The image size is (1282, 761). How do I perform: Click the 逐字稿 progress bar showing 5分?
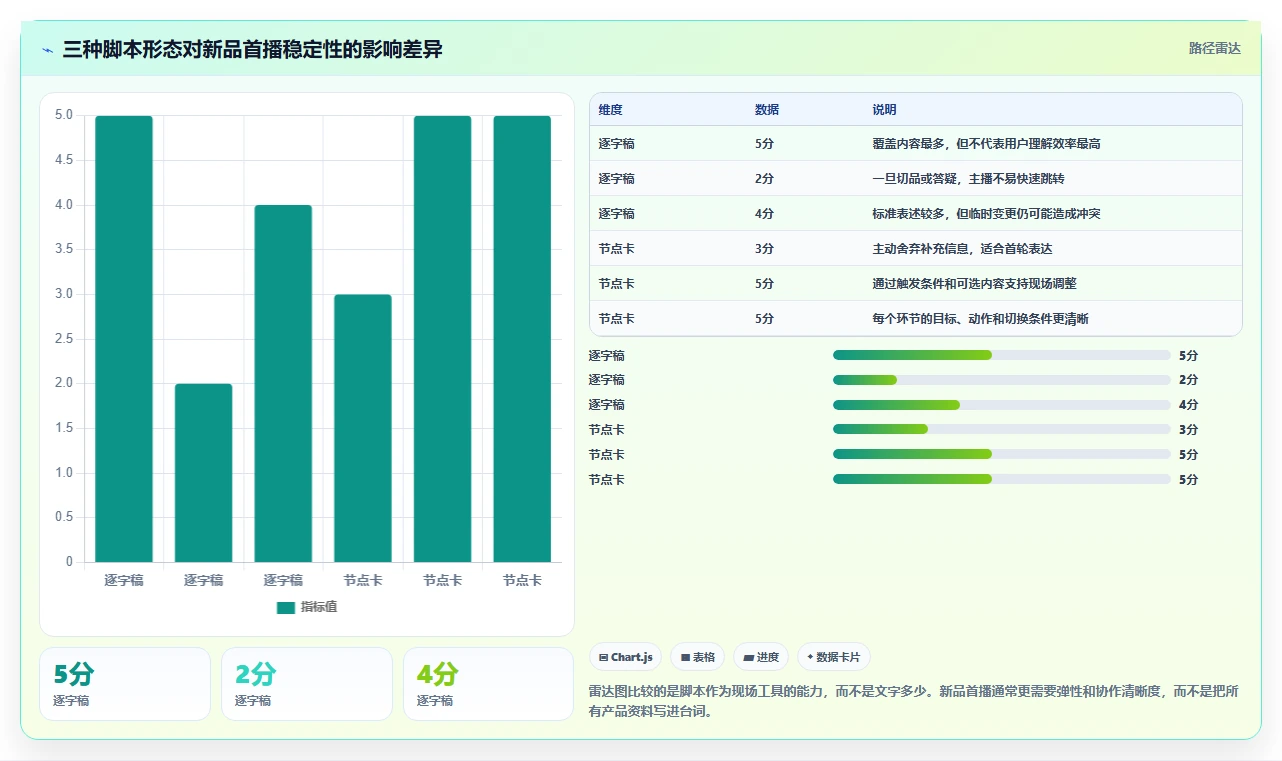pos(1001,355)
